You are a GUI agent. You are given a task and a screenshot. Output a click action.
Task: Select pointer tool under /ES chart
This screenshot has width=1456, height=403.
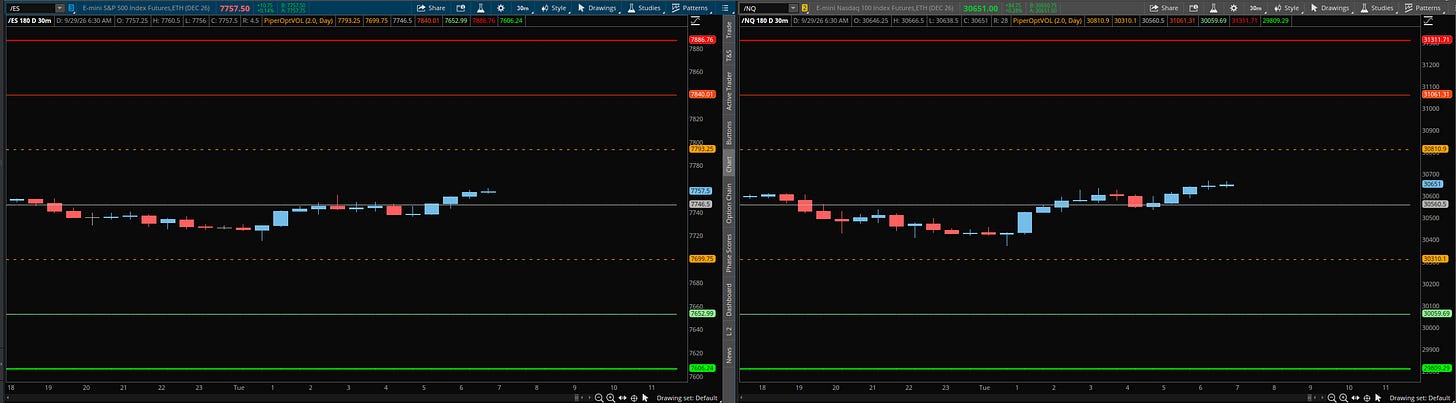[645, 397]
